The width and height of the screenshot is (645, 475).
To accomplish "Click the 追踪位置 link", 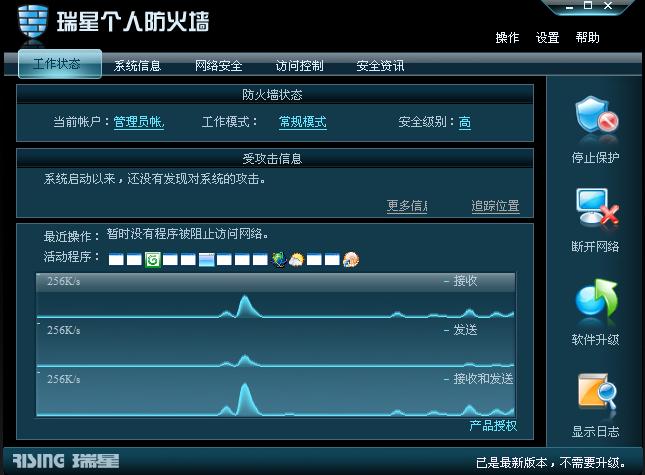I will tap(495, 206).
